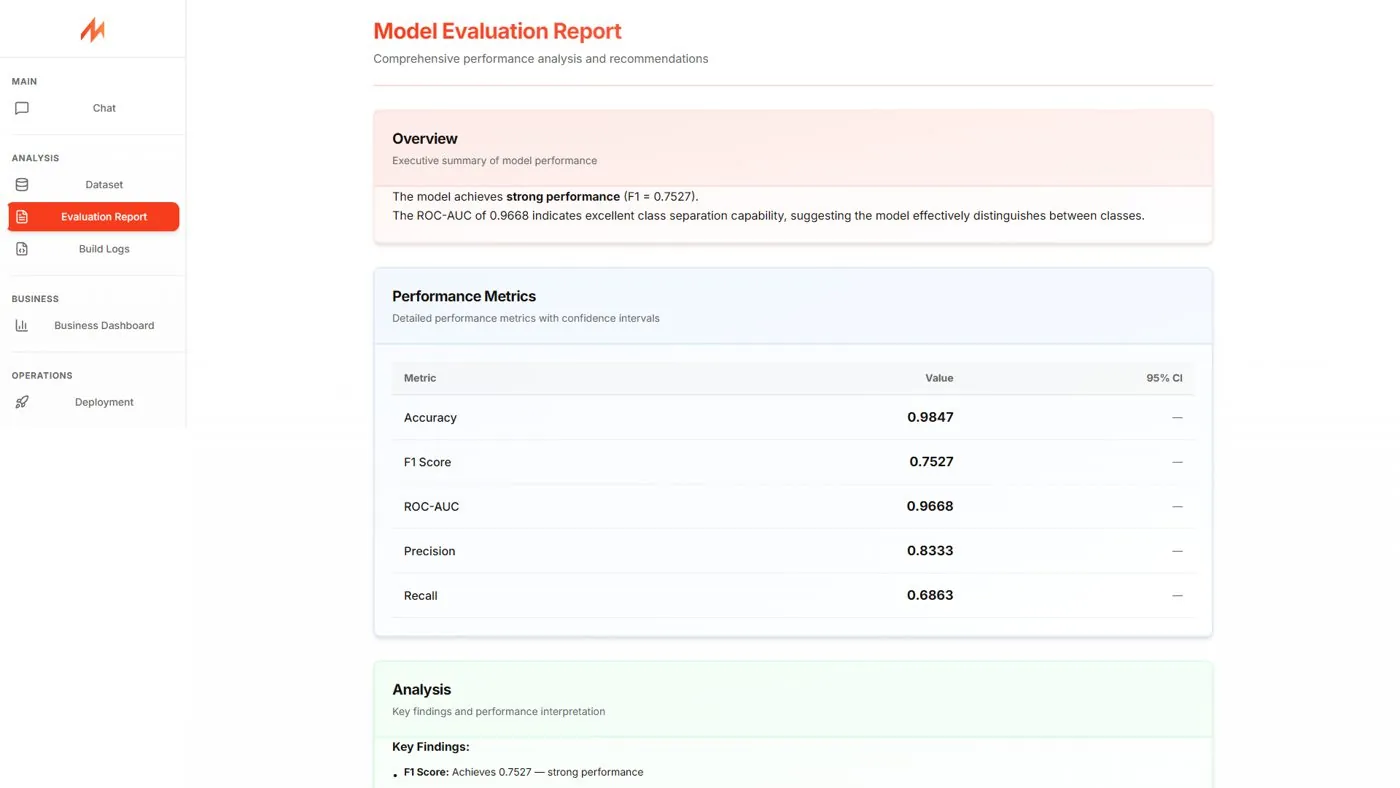1400x788 pixels.
Task: Click the Business Dashboard bar chart icon
Action: [x=22, y=326]
